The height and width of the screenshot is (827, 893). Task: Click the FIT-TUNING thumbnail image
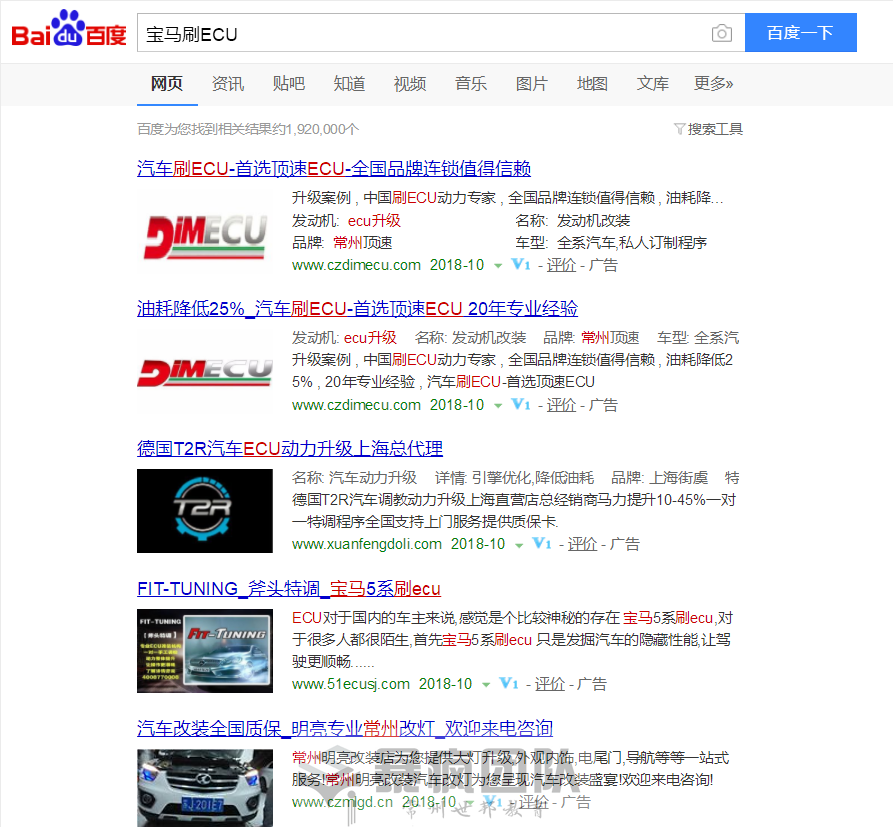tap(205, 651)
